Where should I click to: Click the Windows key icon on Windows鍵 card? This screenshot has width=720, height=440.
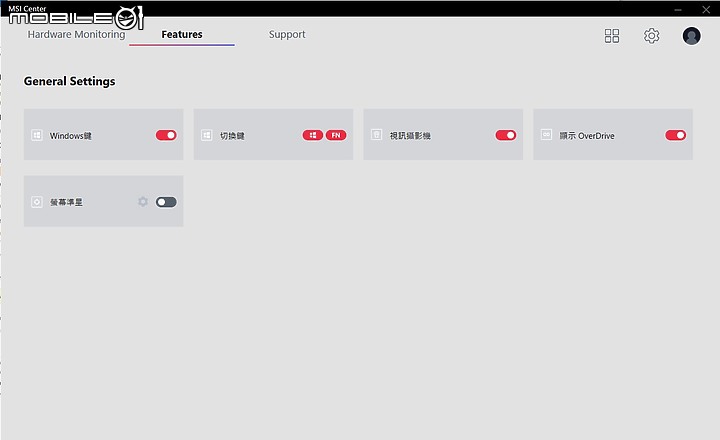click(37, 135)
